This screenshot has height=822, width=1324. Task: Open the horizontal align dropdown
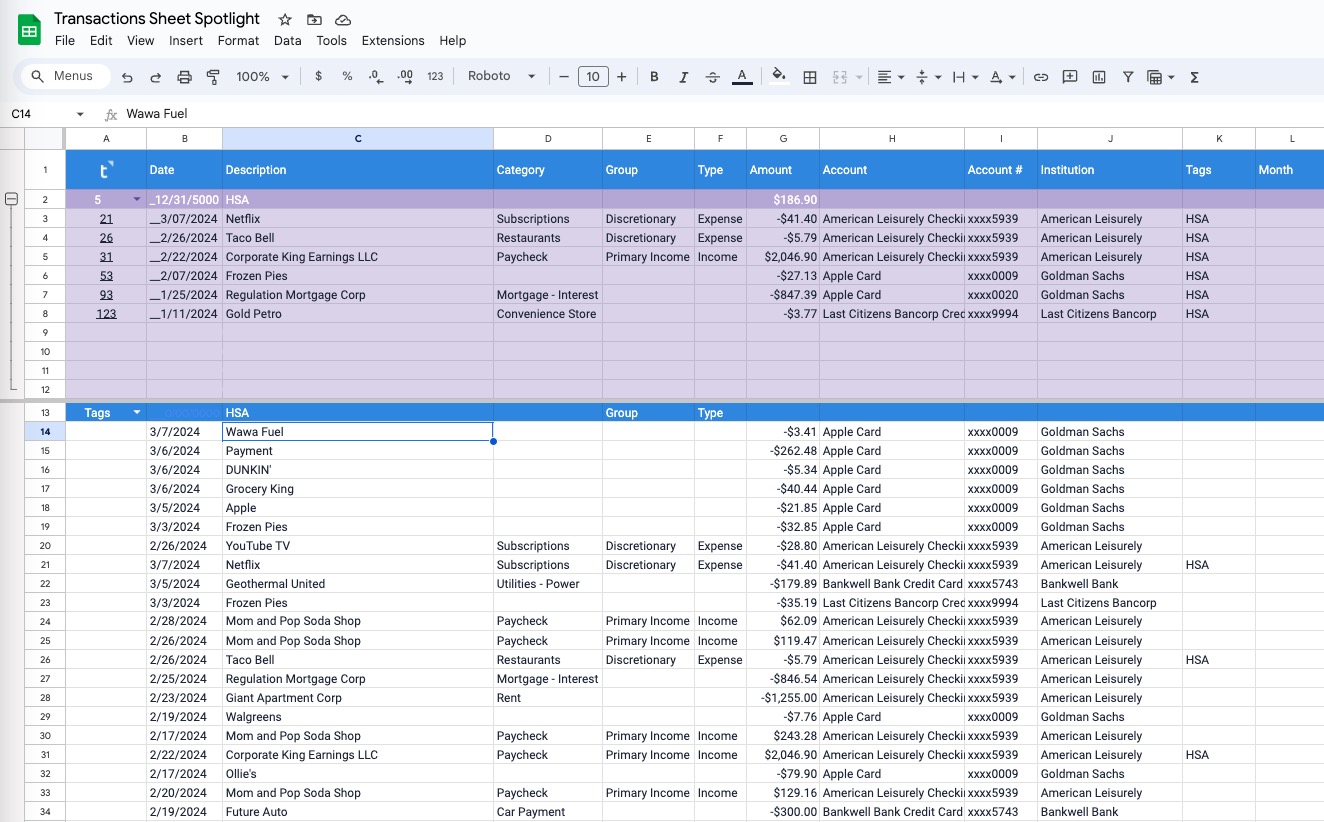[x=890, y=77]
